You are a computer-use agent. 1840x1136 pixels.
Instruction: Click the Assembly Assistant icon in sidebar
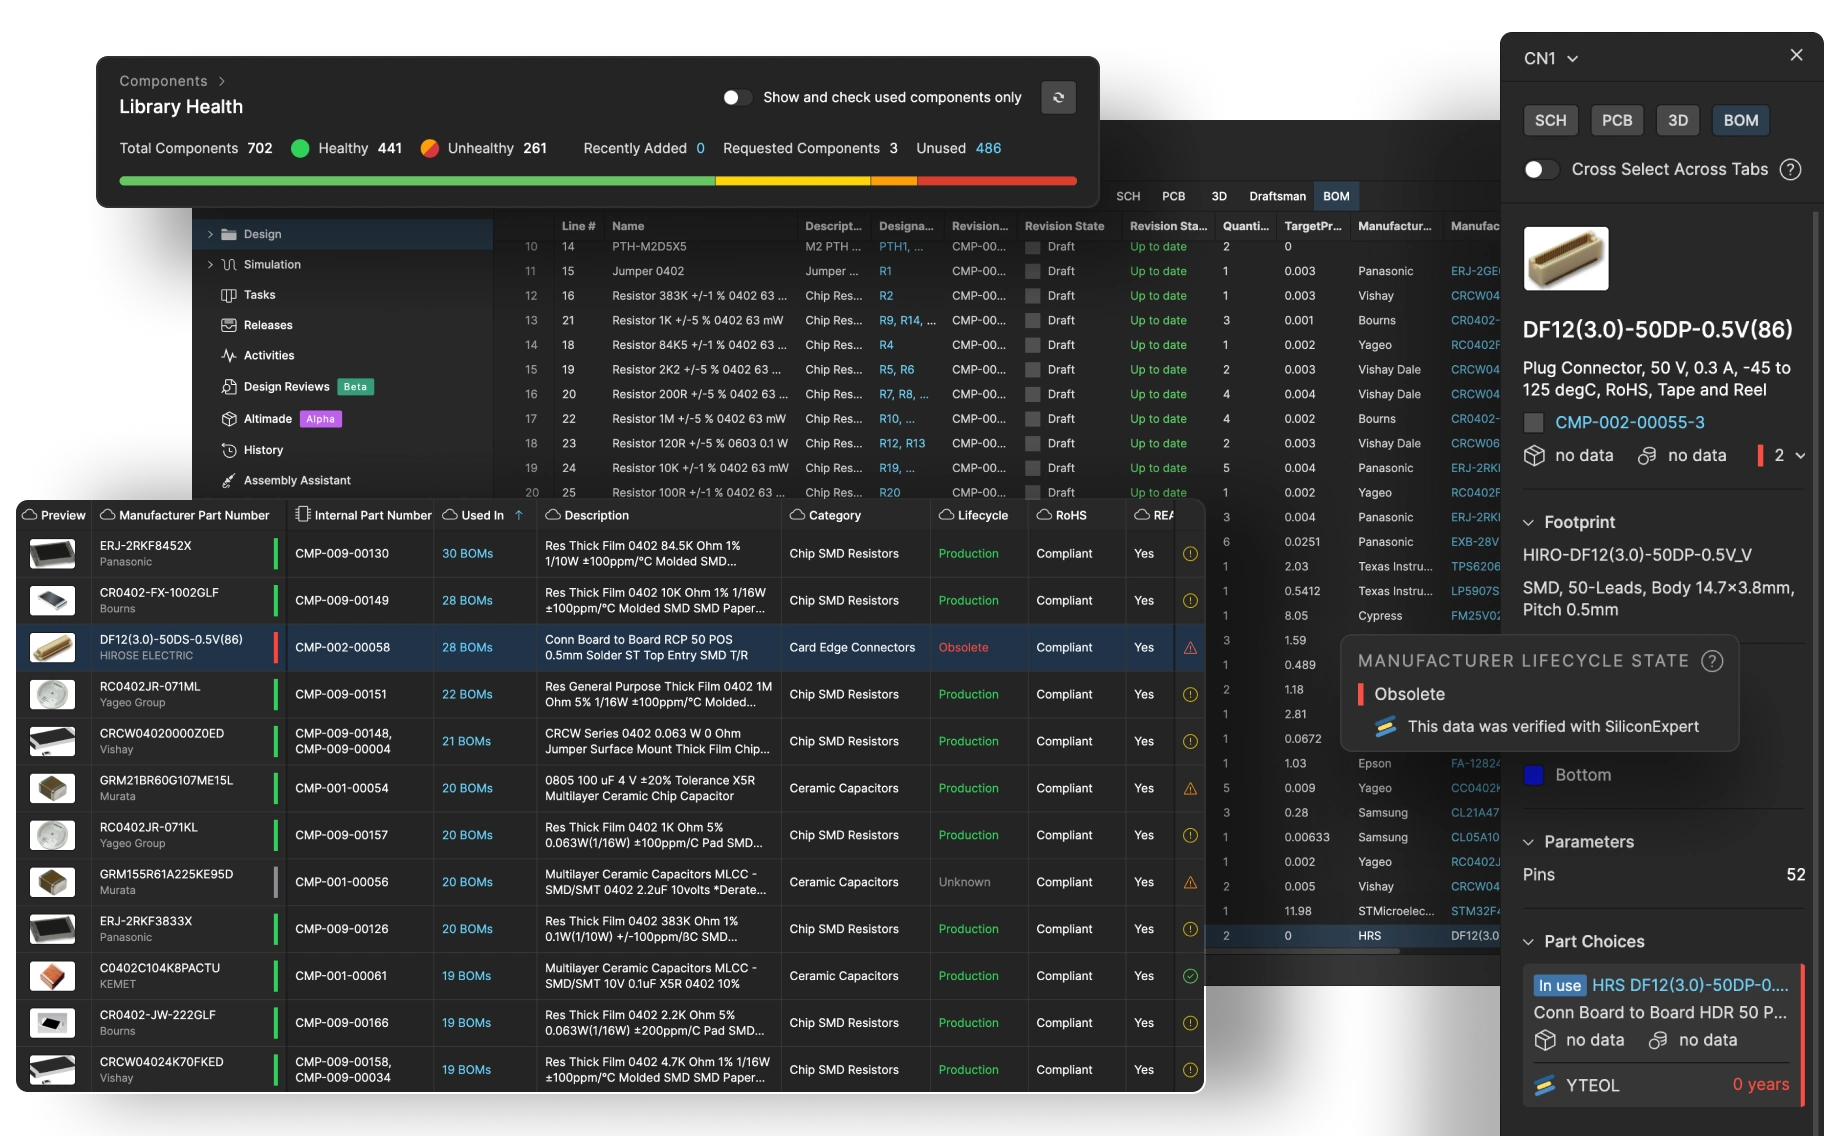[x=229, y=481]
